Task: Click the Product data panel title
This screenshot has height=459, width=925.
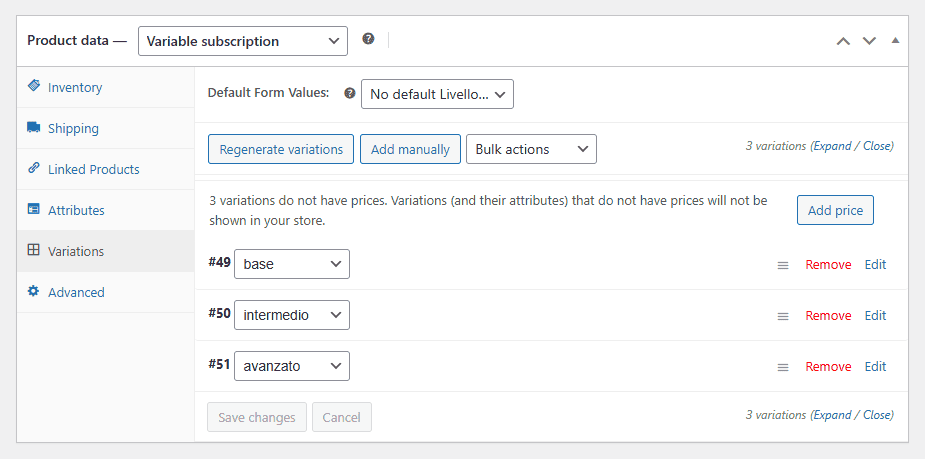Action: pyautogui.click(x=77, y=41)
